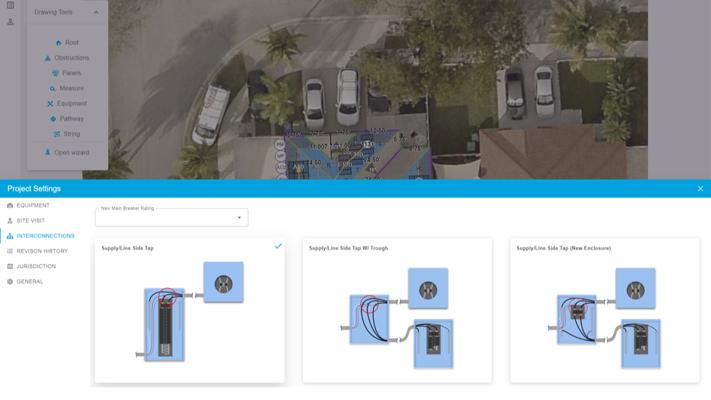The height and width of the screenshot is (400, 711).
Task: Select the Equipment drawing tool
Action: coord(67,103)
